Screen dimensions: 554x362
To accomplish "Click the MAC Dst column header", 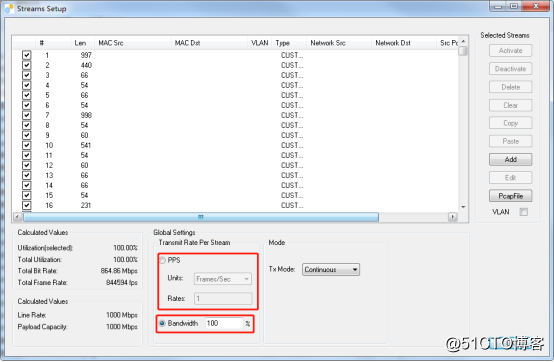I will 209,43.
